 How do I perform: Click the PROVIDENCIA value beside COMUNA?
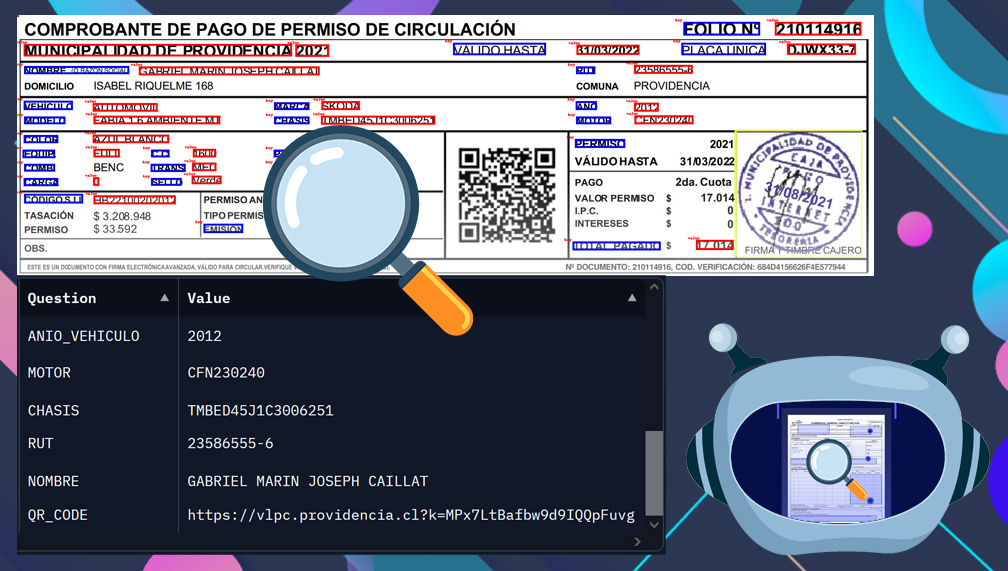672,86
